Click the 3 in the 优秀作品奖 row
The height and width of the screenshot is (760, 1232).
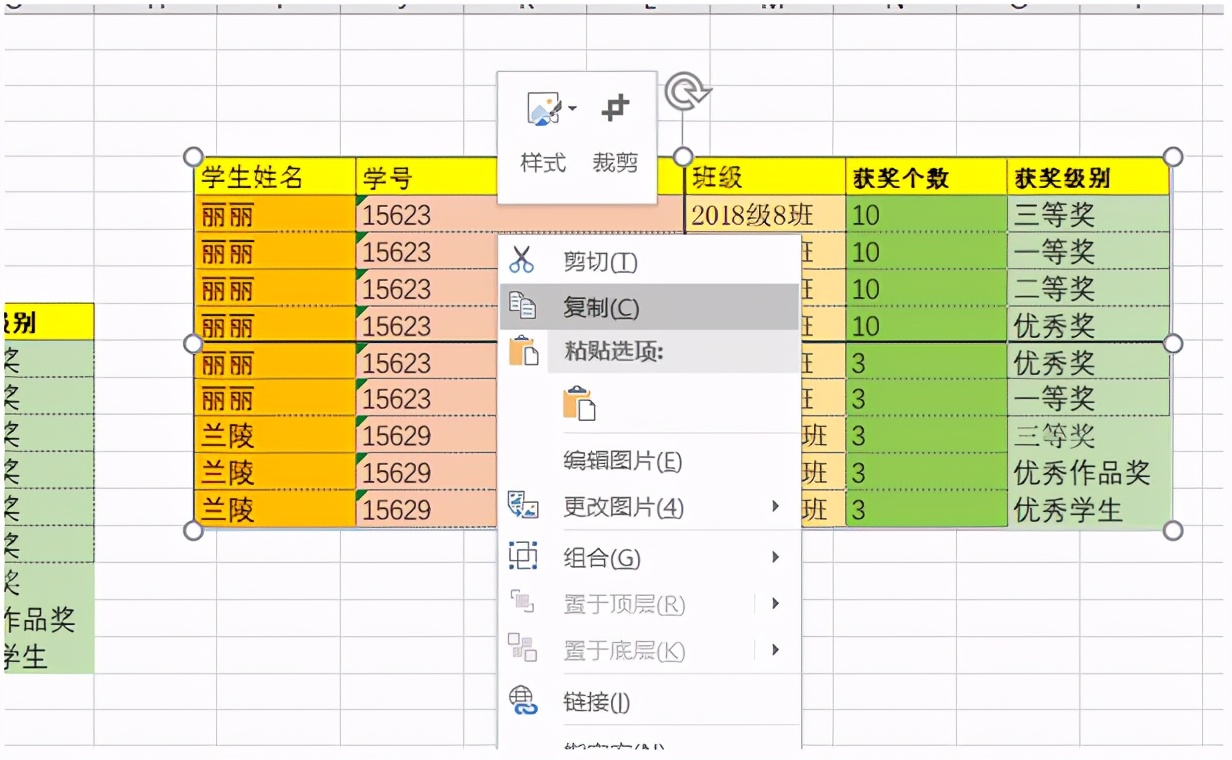(x=926, y=472)
